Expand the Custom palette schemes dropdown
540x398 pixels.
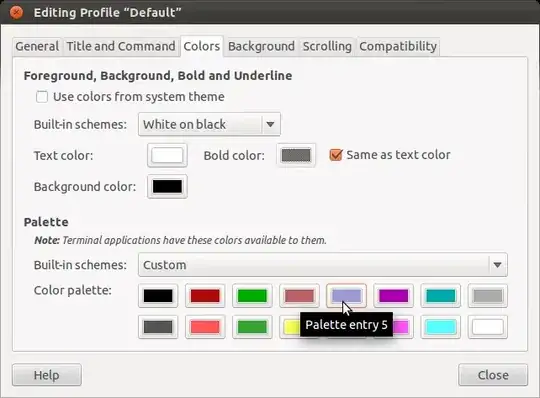click(323, 265)
